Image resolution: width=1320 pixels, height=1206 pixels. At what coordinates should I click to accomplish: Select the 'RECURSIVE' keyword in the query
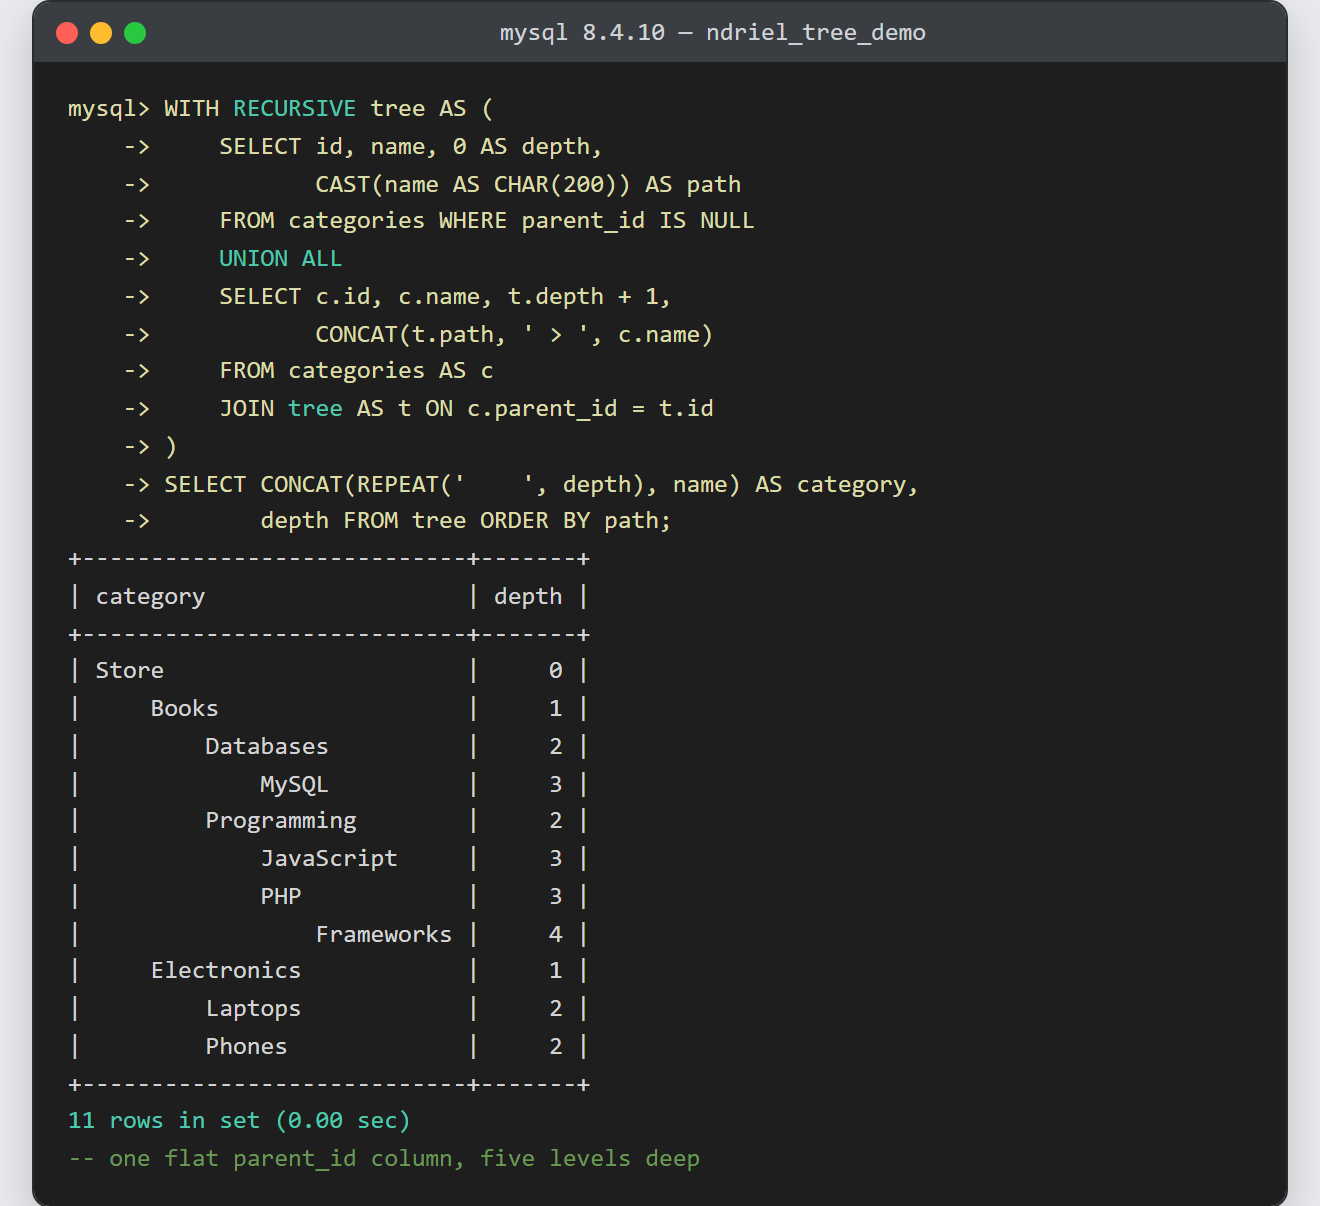295,108
